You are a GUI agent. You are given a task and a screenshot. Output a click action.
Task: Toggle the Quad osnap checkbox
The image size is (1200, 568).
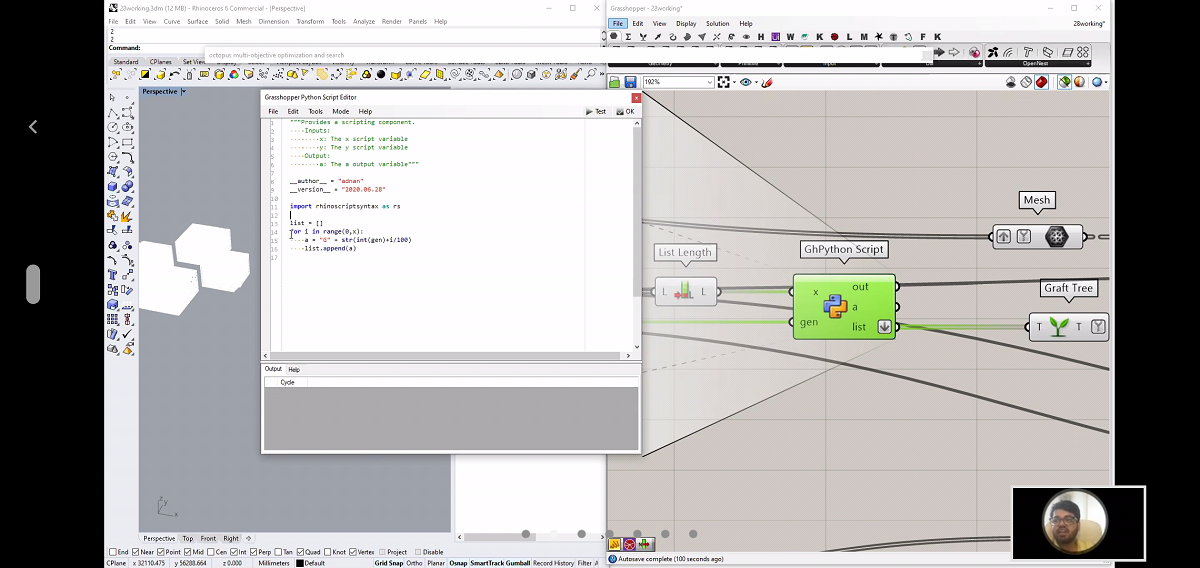tap(301, 552)
